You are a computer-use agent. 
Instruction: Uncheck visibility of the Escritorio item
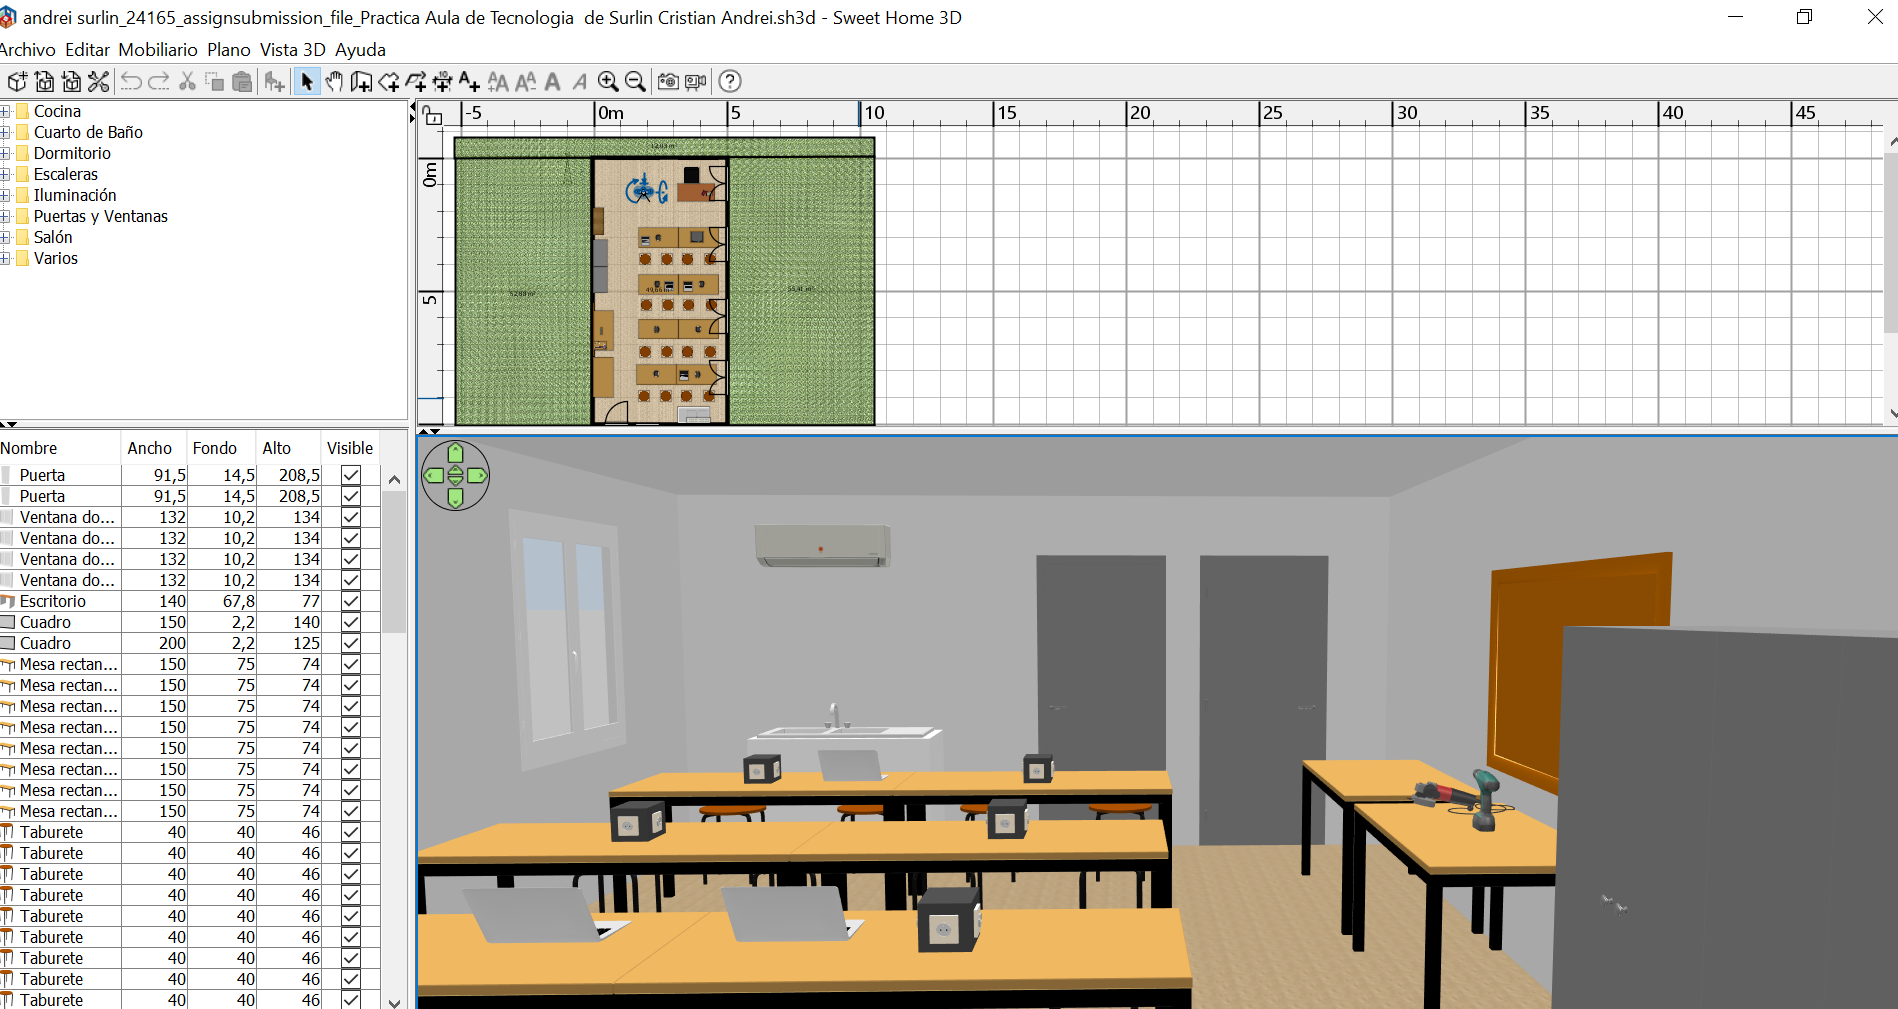351,601
